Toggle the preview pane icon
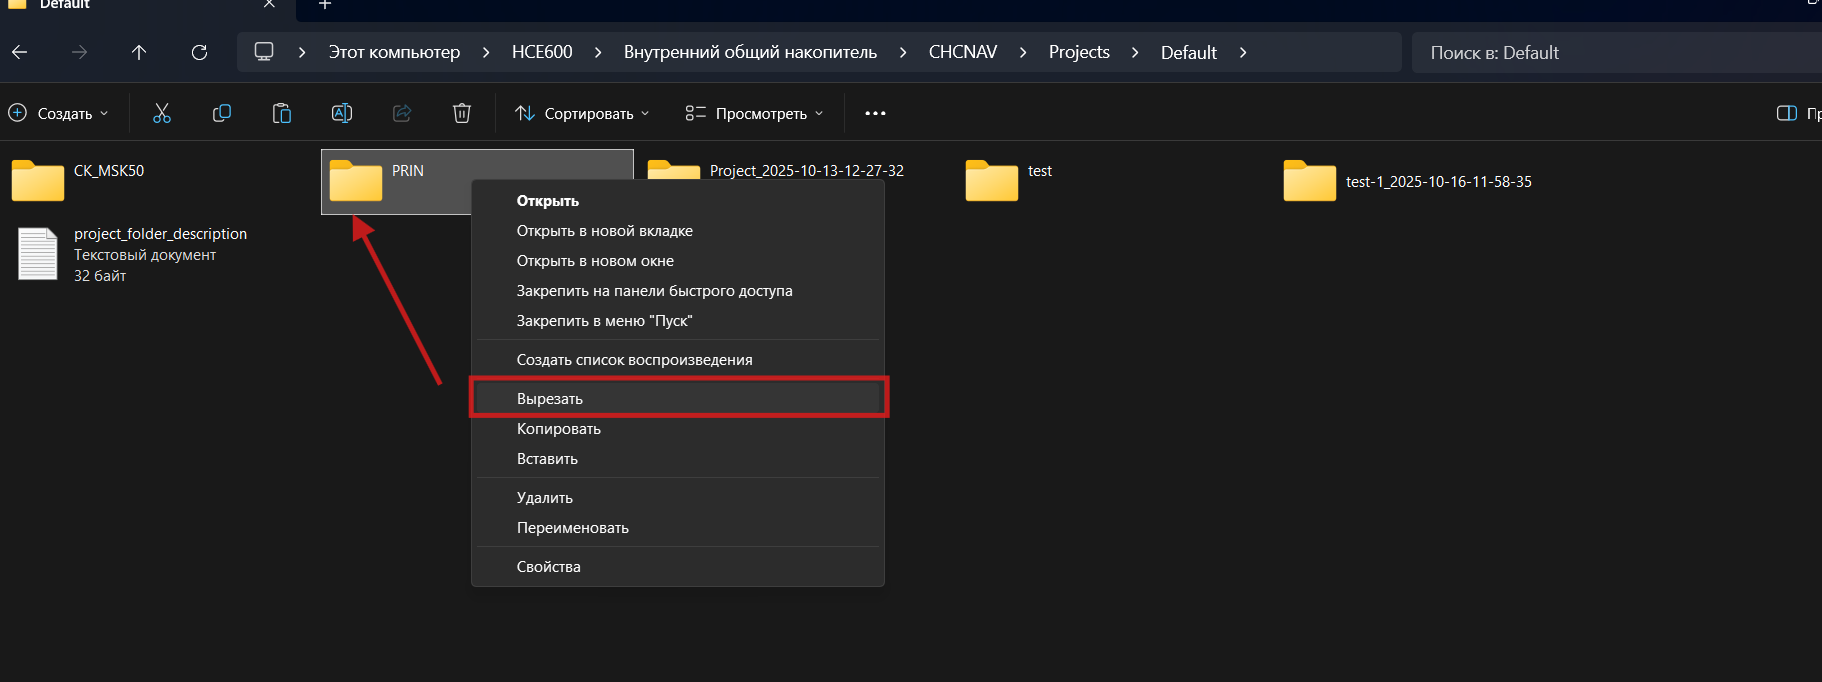This screenshot has width=1822, height=682. [1787, 113]
